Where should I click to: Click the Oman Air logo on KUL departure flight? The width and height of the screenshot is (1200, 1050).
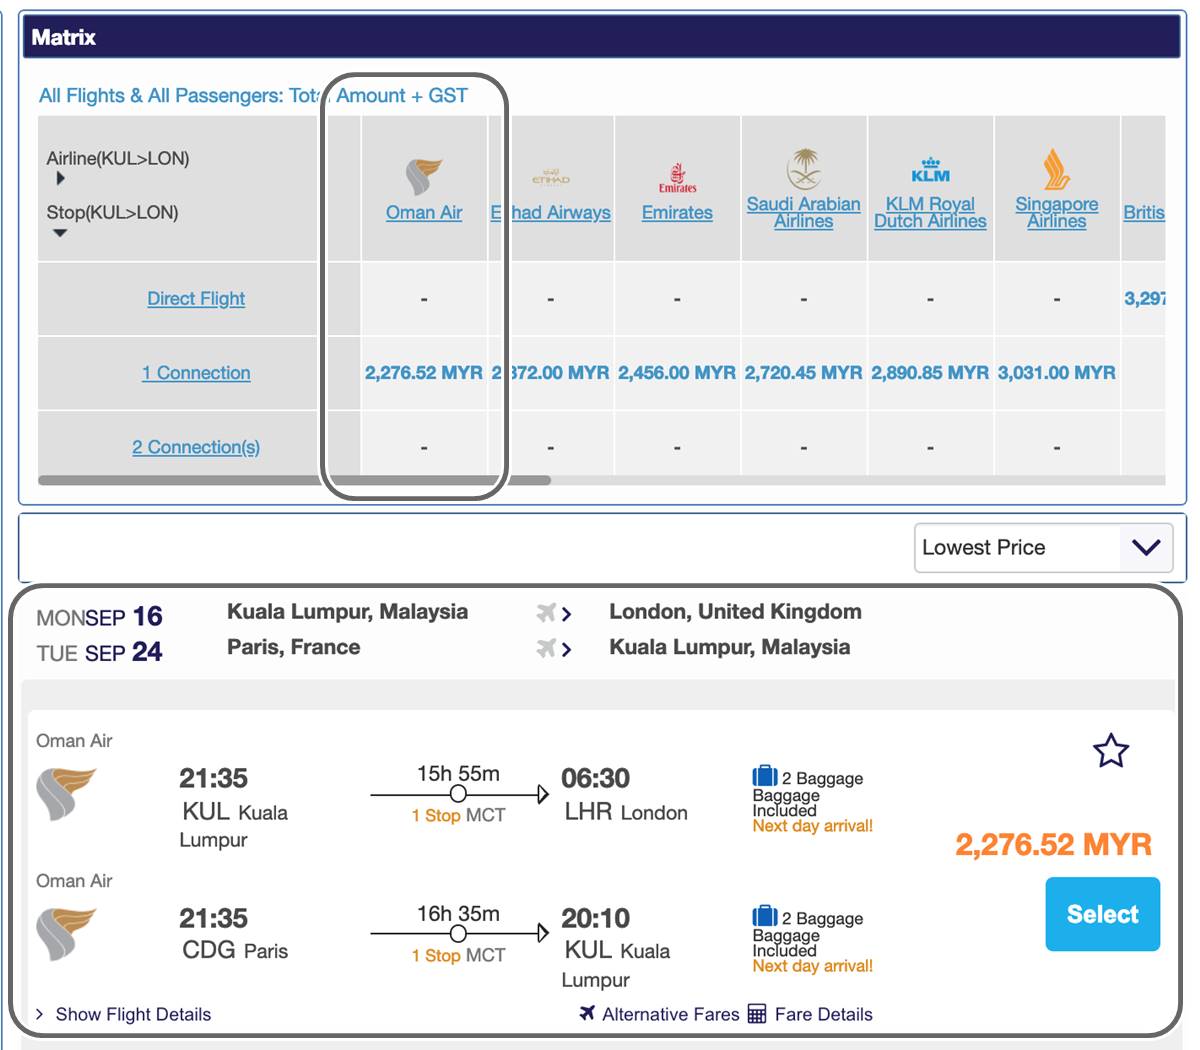click(x=66, y=794)
